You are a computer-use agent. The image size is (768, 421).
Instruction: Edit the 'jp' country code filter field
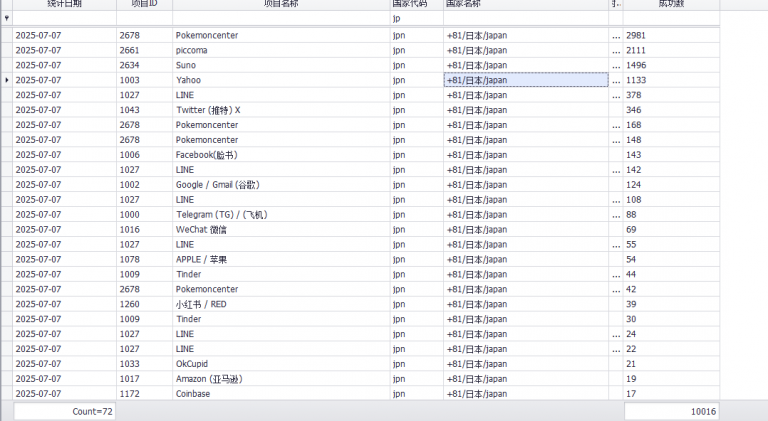(417, 18)
